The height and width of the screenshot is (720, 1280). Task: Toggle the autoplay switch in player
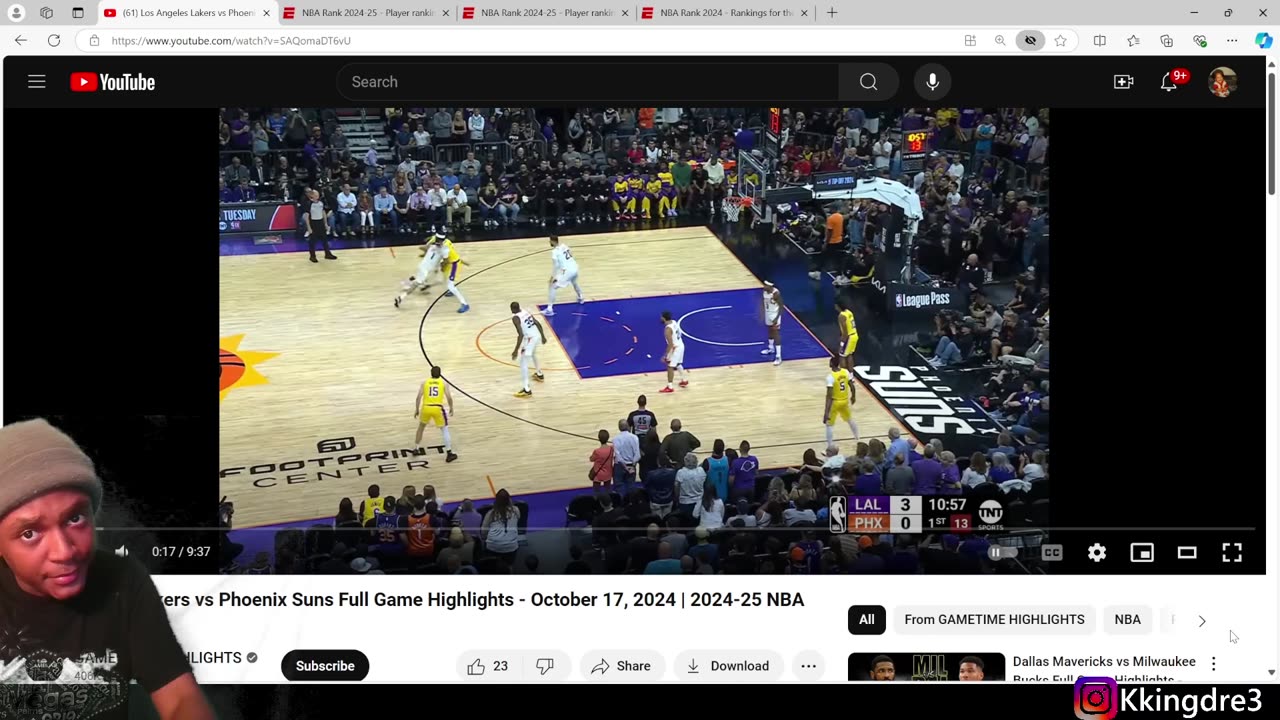(x=1003, y=552)
